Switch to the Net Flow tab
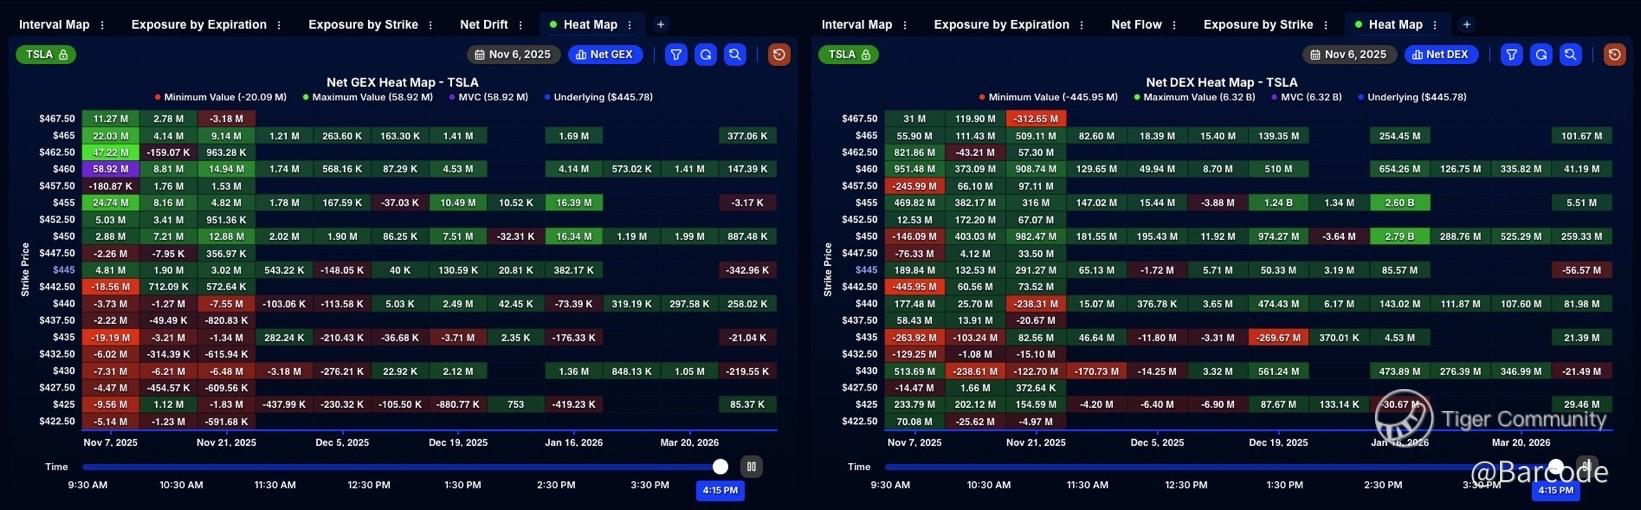The height and width of the screenshot is (510, 1641). coord(1137,25)
